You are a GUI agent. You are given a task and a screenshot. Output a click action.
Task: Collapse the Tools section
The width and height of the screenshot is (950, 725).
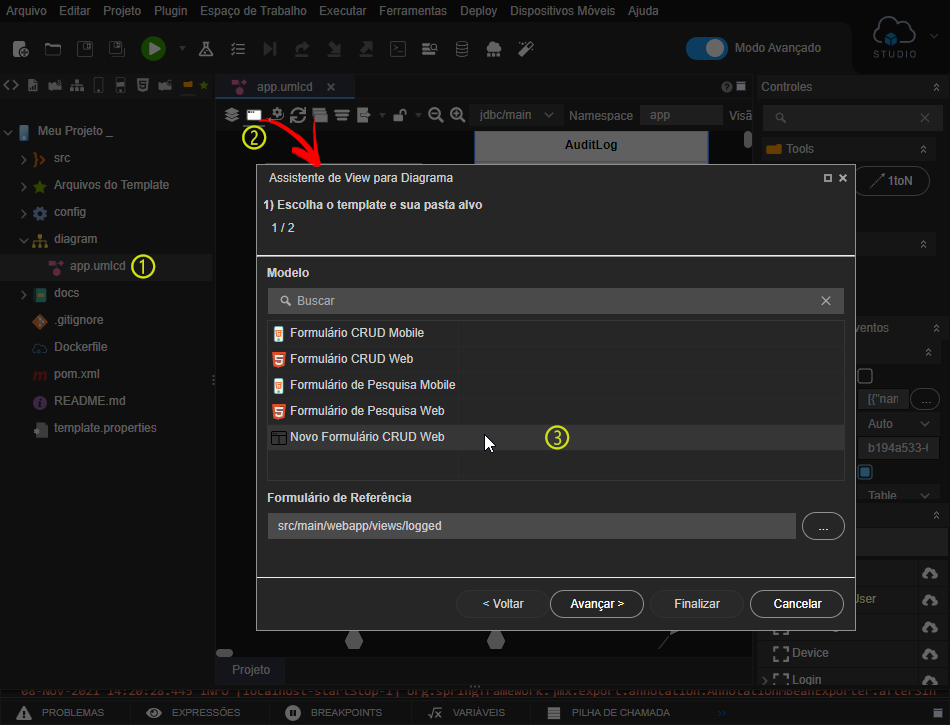pyautogui.click(x=923, y=149)
